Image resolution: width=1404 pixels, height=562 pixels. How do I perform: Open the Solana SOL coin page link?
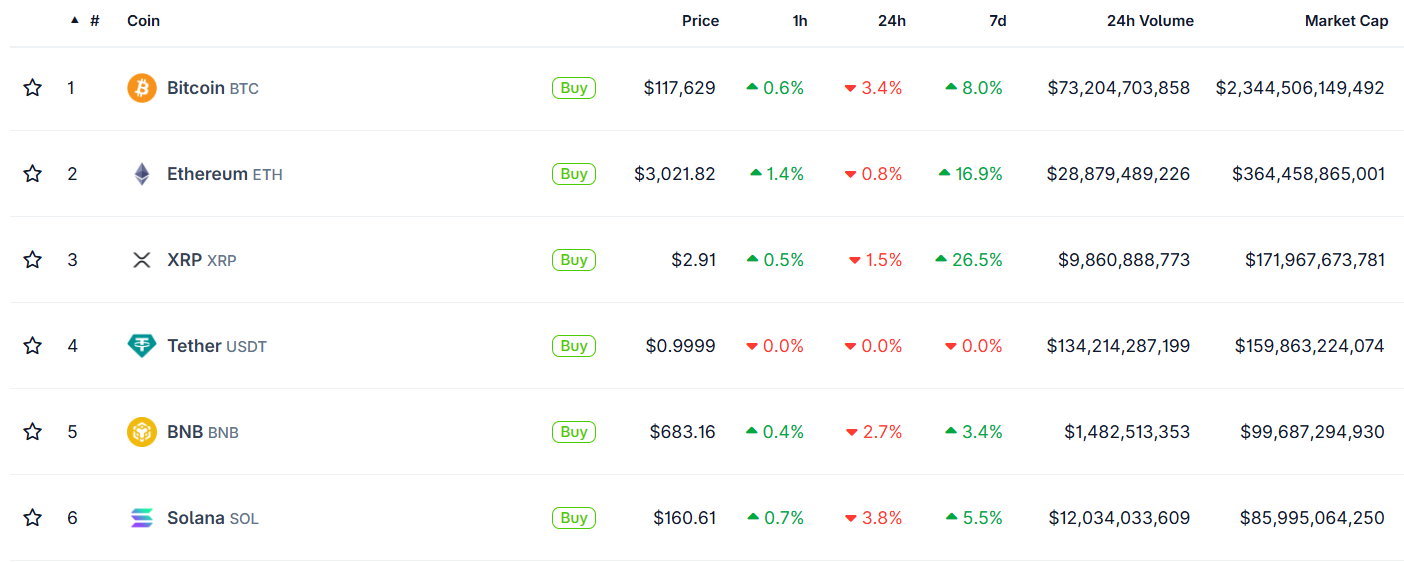point(213,518)
